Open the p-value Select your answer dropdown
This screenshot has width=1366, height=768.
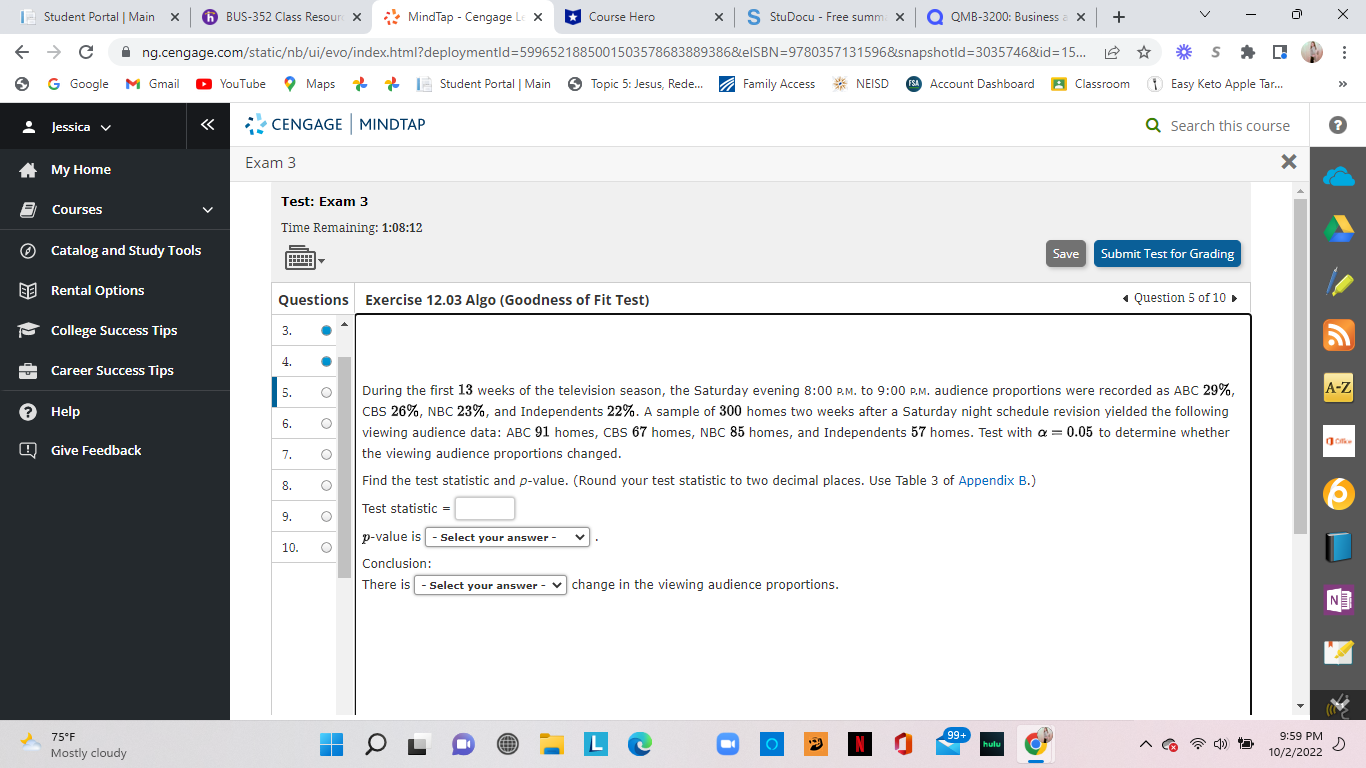pos(506,537)
